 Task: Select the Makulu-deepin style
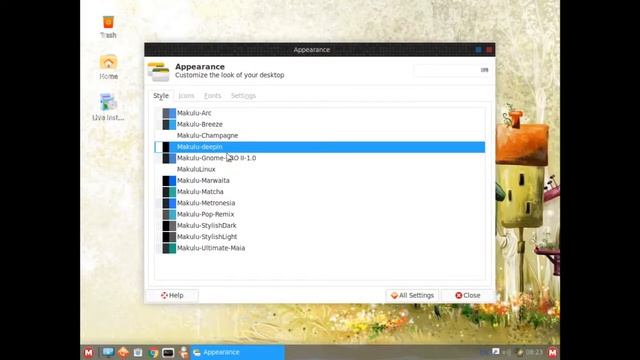(x=320, y=147)
